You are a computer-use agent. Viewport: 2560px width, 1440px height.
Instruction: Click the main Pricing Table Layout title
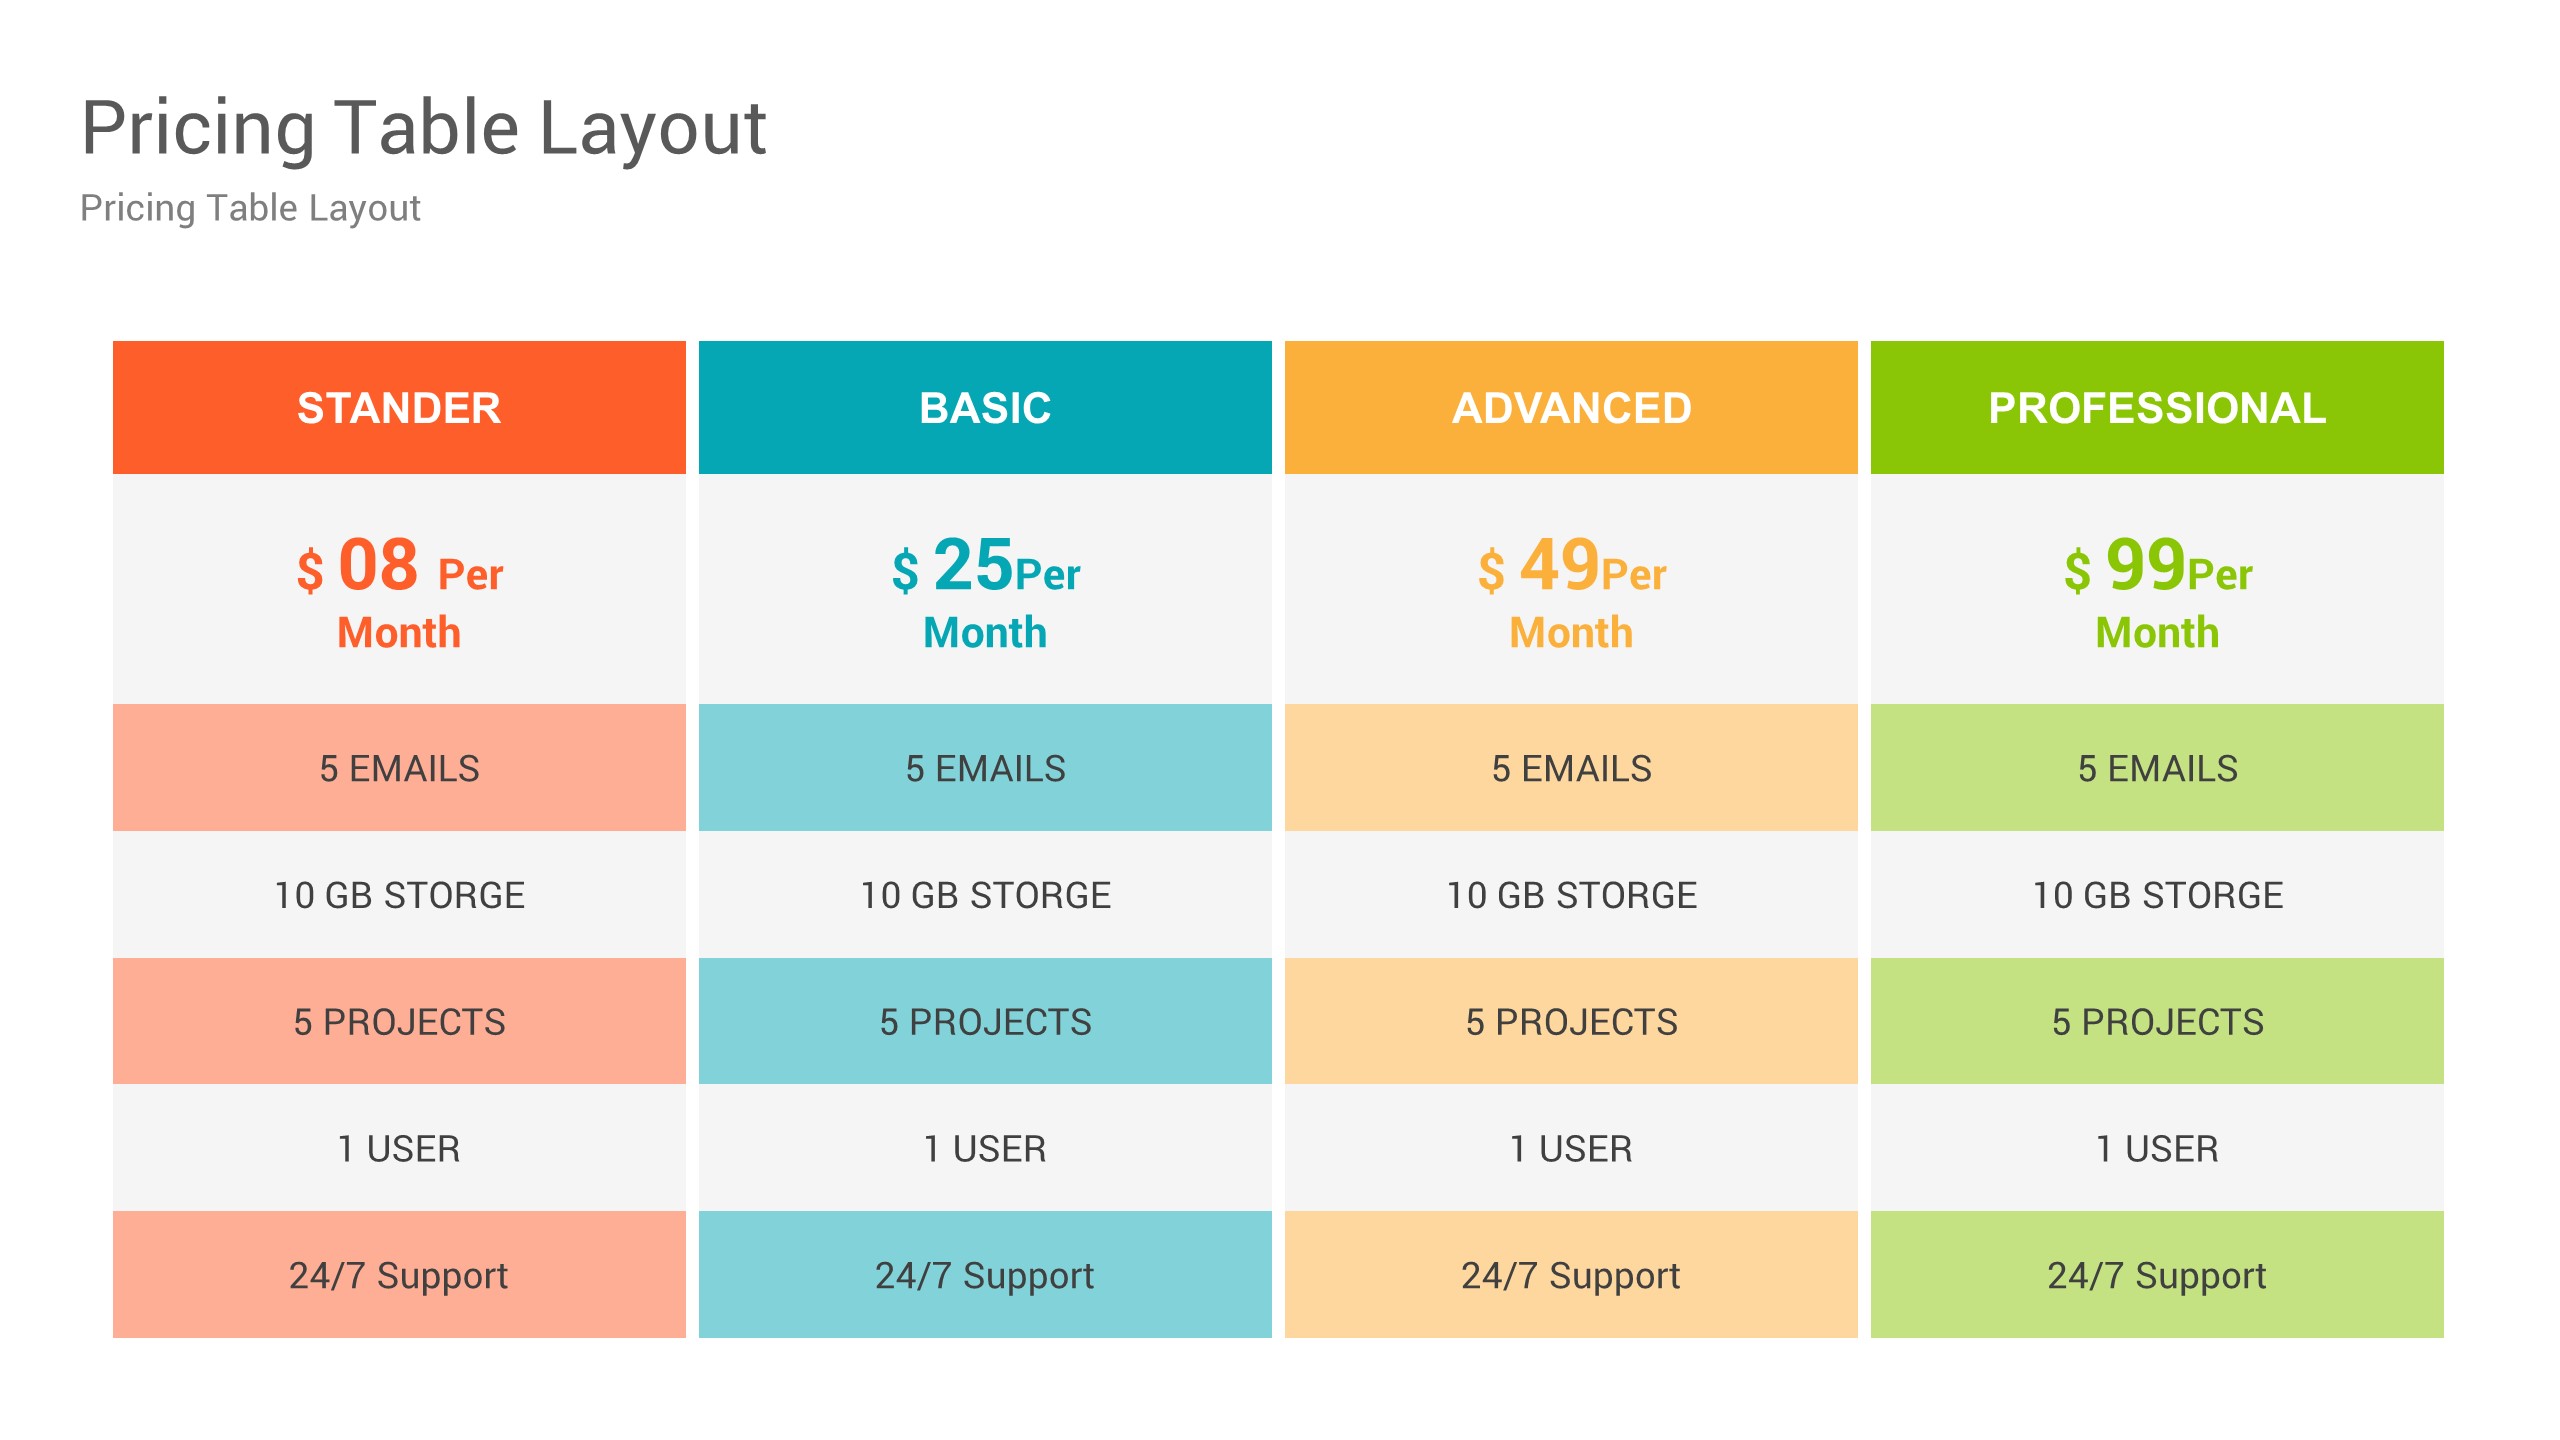[x=423, y=128]
